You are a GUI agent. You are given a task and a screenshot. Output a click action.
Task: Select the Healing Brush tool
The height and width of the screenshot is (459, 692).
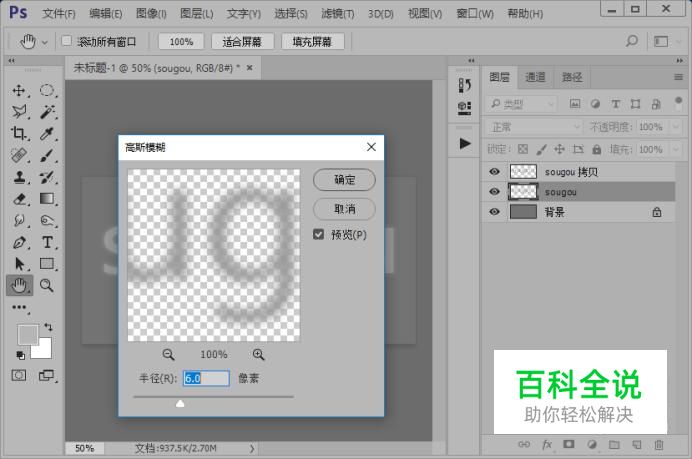tap(19, 155)
